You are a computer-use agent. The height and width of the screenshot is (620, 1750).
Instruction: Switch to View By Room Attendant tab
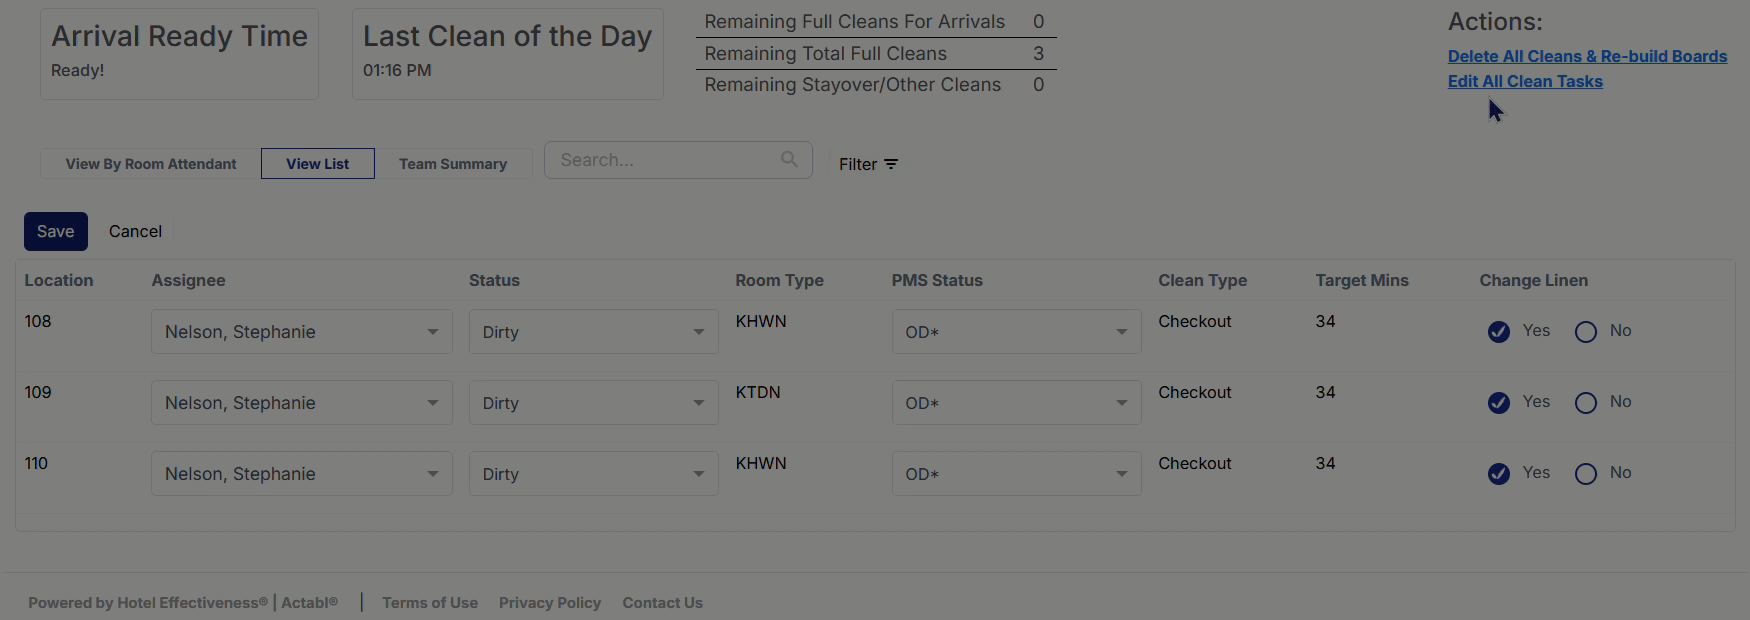pyautogui.click(x=151, y=164)
